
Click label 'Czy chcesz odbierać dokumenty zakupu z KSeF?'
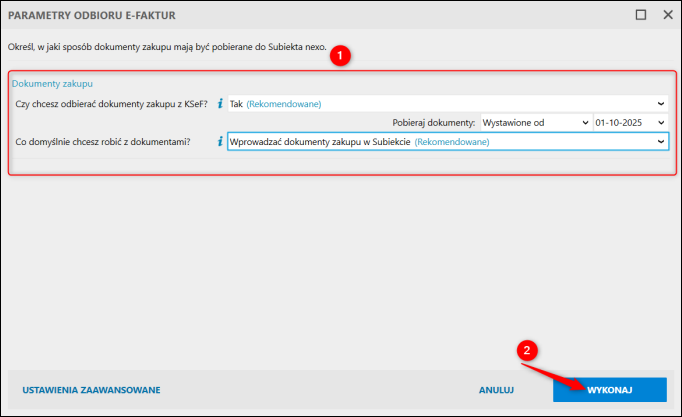pos(111,104)
